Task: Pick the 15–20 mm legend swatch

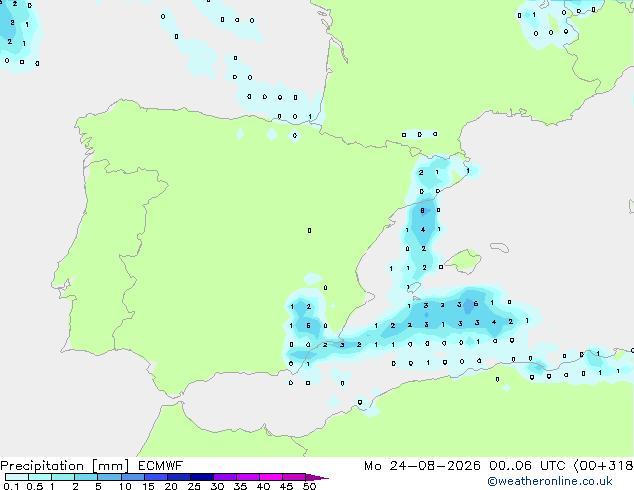Action: [156, 477]
